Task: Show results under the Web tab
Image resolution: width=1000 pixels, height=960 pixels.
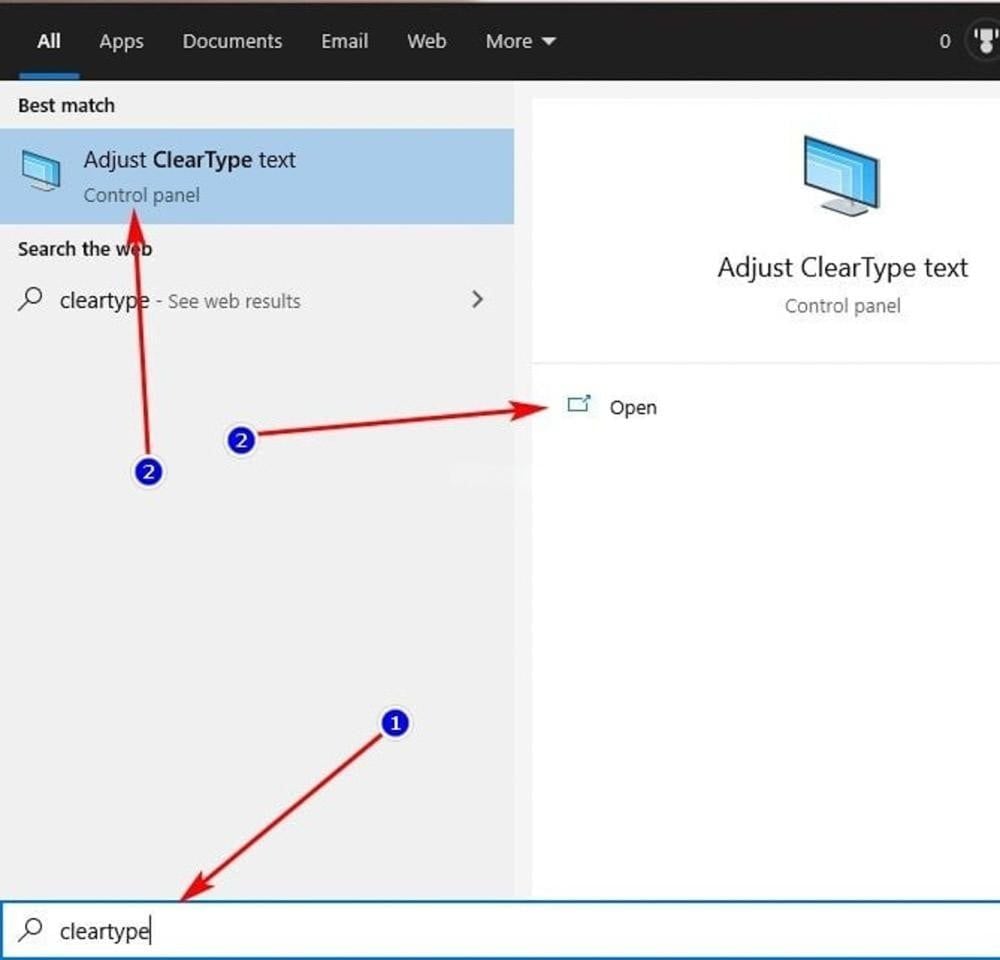Action: tap(426, 42)
